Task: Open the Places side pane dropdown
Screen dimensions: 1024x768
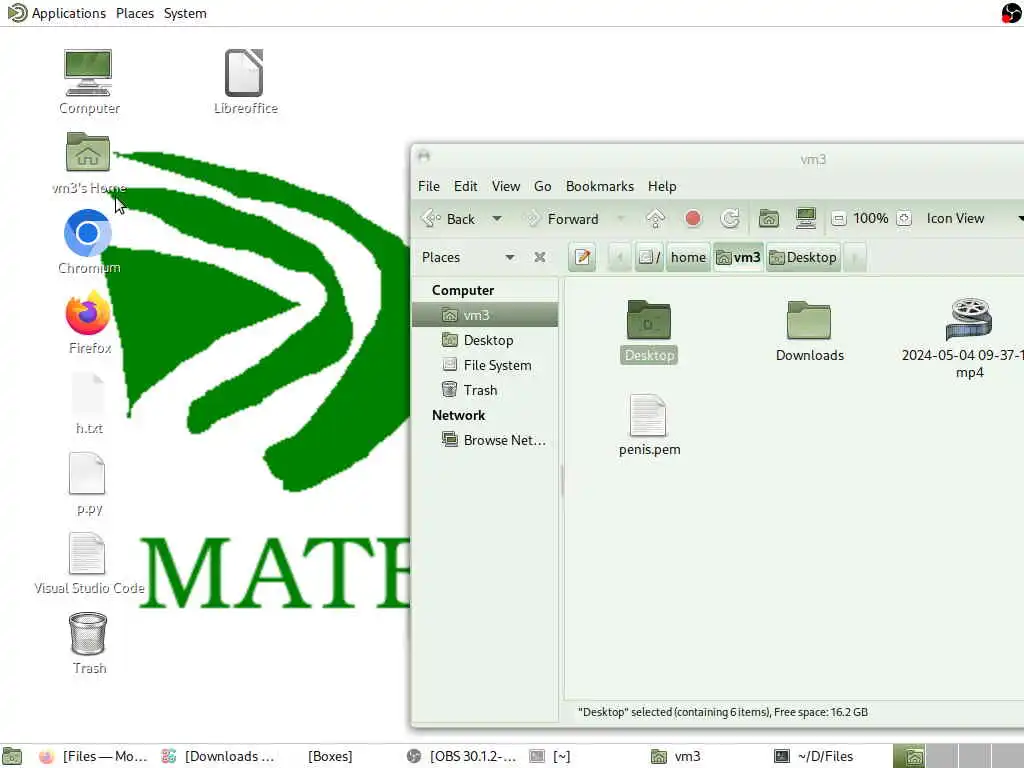Action: pyautogui.click(x=509, y=257)
